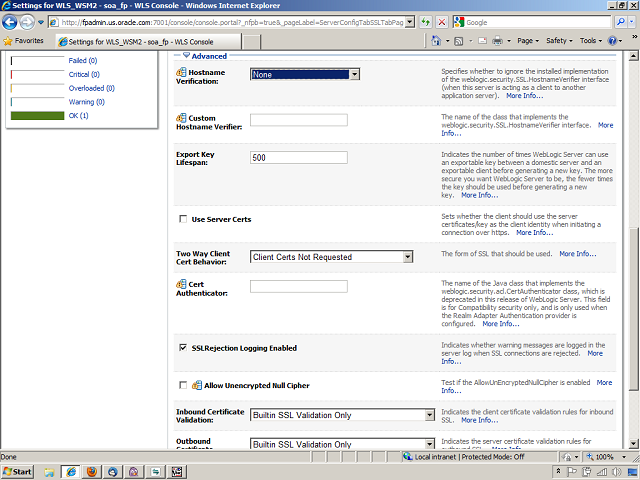The width and height of the screenshot is (640, 480).
Task: Click the Custom Hostname Verifier label icon
Action: tap(181, 118)
